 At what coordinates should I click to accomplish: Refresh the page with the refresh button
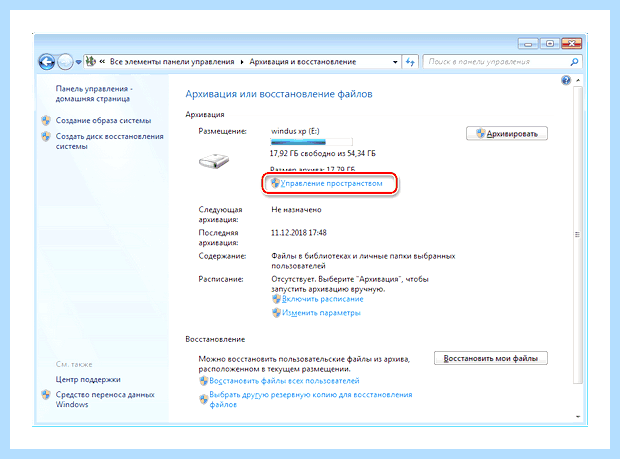click(410, 62)
